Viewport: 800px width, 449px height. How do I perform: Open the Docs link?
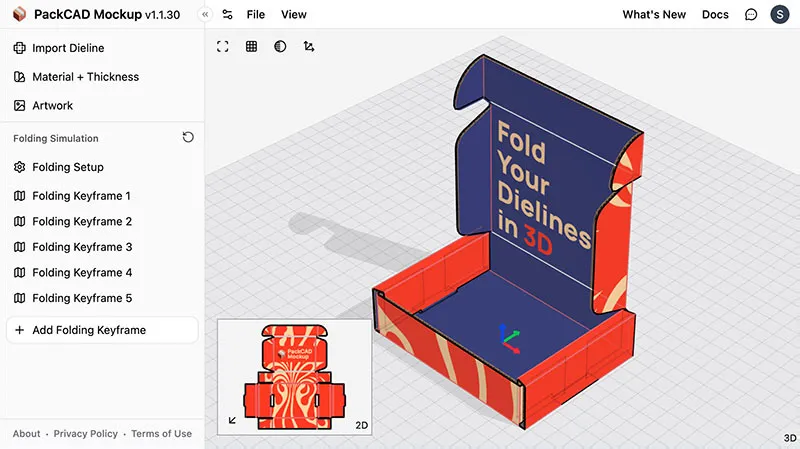[x=715, y=15]
